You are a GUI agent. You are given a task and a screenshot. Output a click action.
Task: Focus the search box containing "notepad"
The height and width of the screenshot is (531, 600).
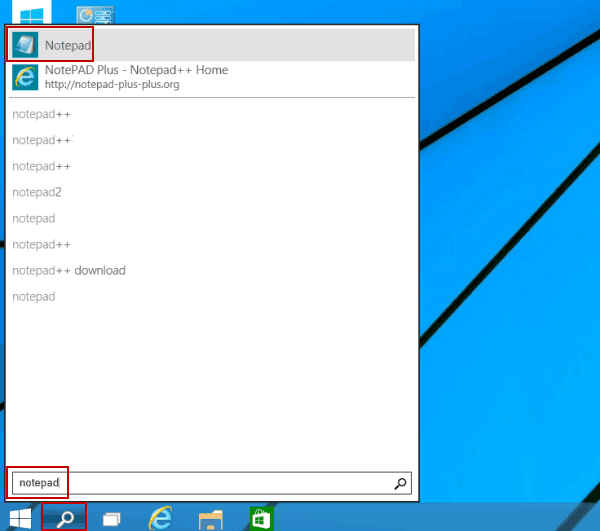(x=212, y=483)
